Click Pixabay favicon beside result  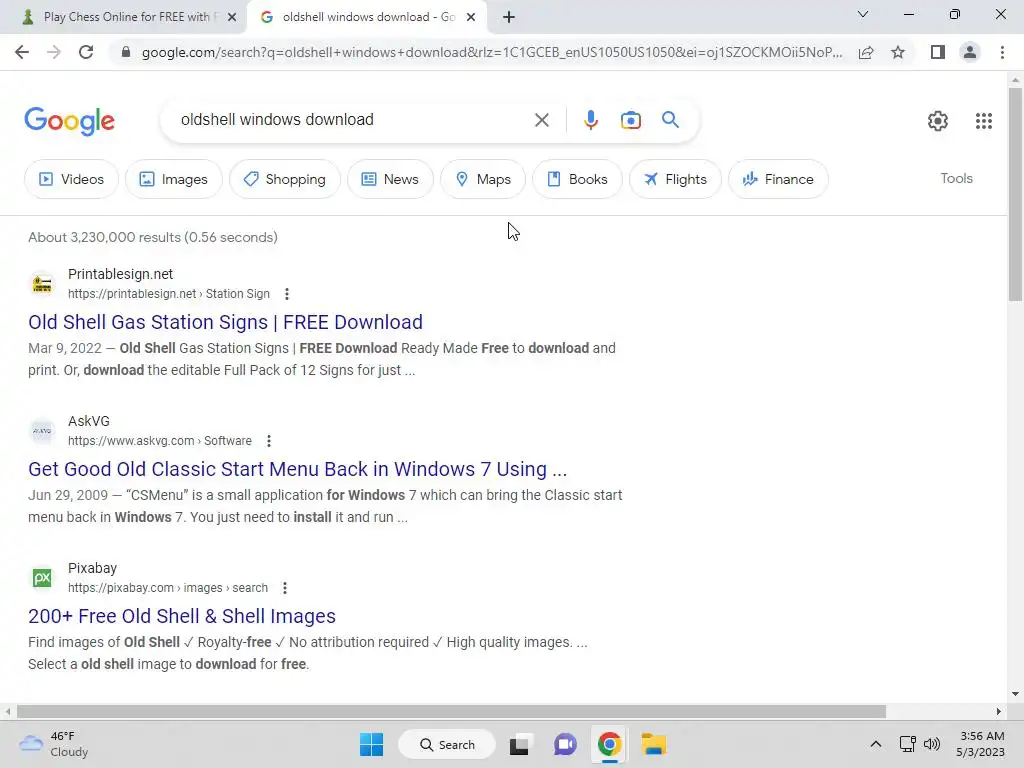point(42,578)
